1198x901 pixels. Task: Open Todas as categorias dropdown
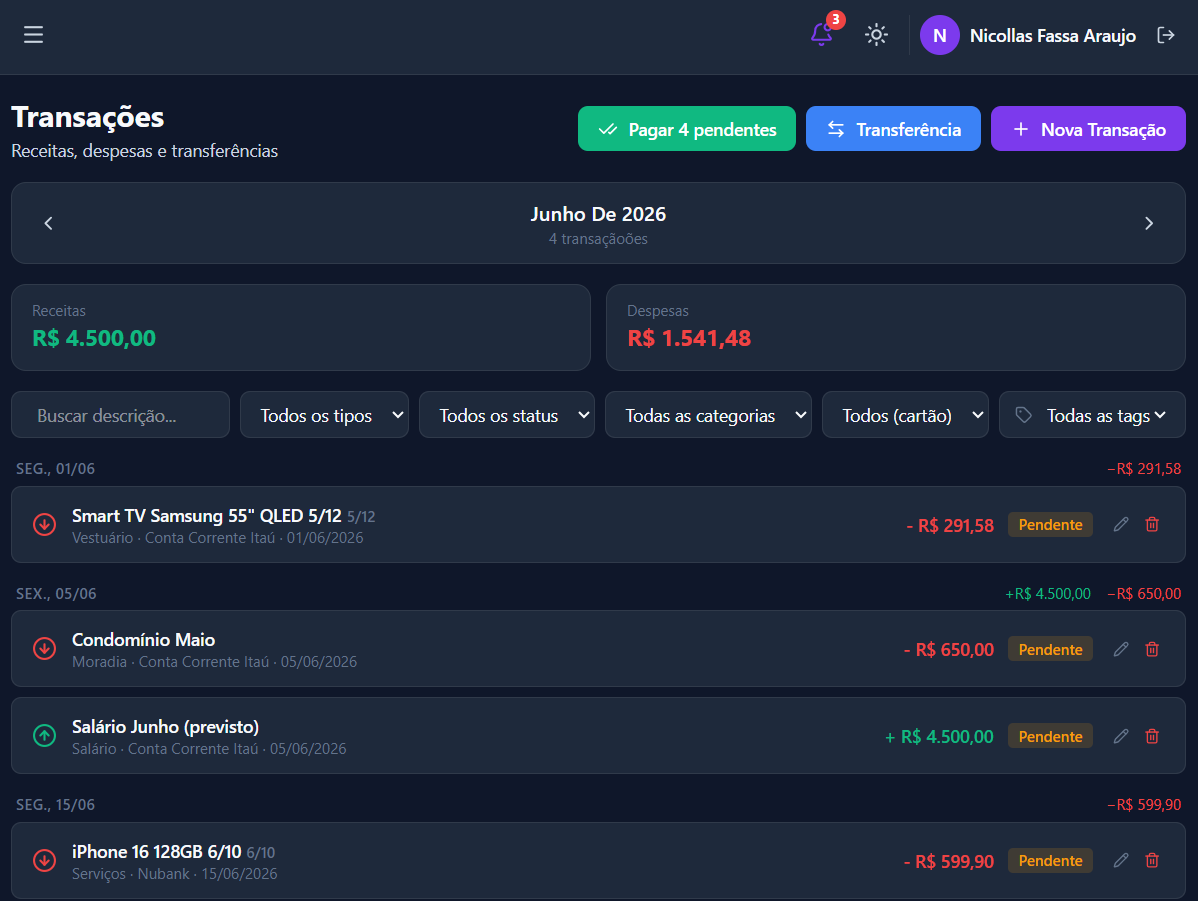pos(708,415)
